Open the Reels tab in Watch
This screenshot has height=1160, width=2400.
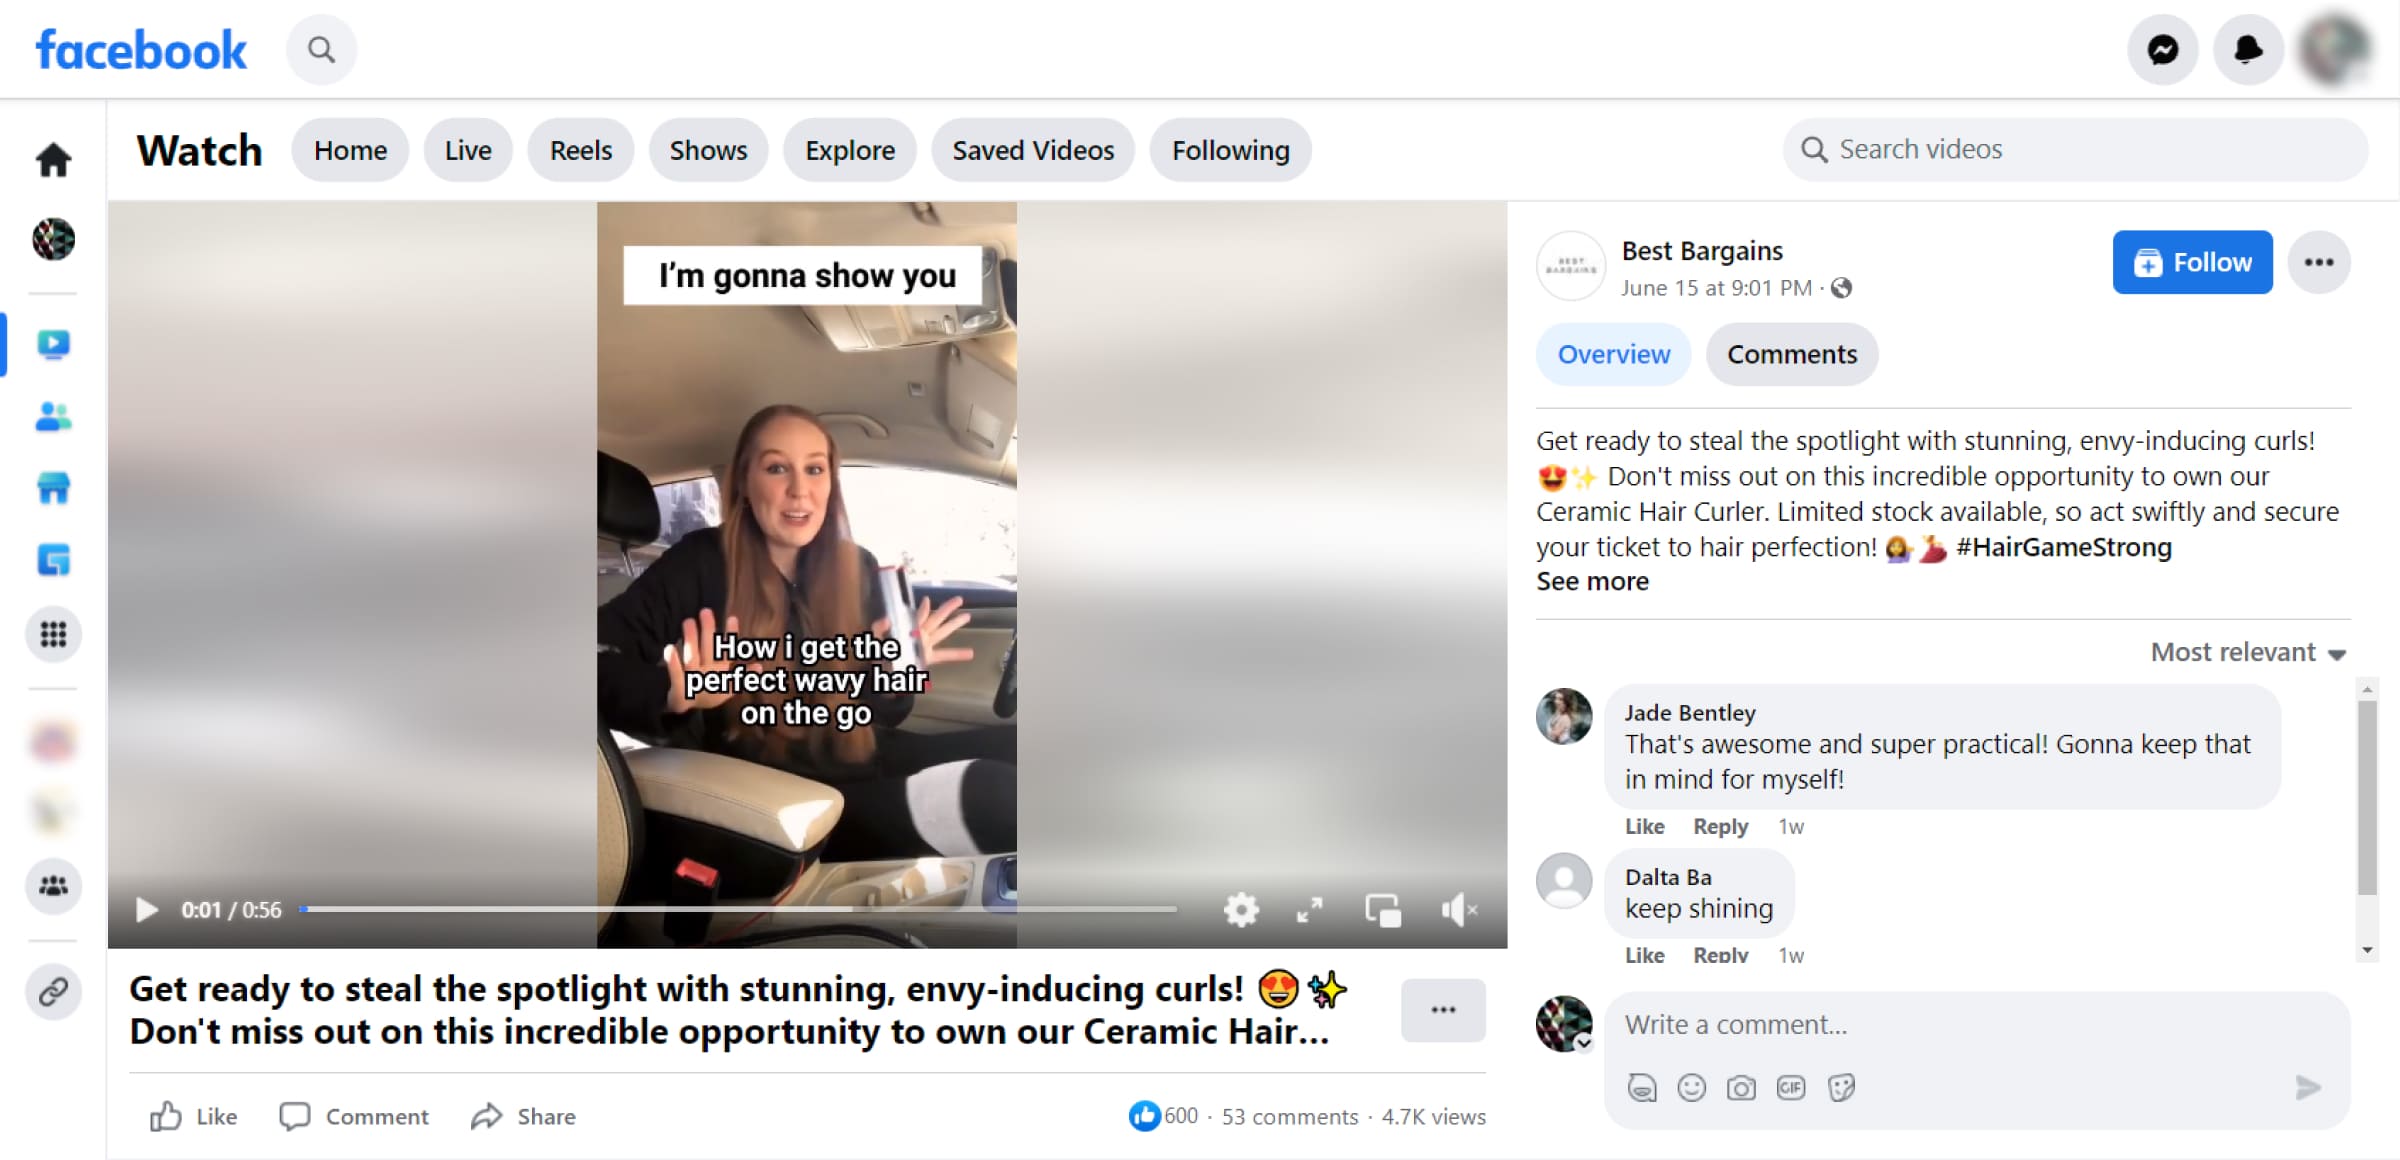coord(581,150)
